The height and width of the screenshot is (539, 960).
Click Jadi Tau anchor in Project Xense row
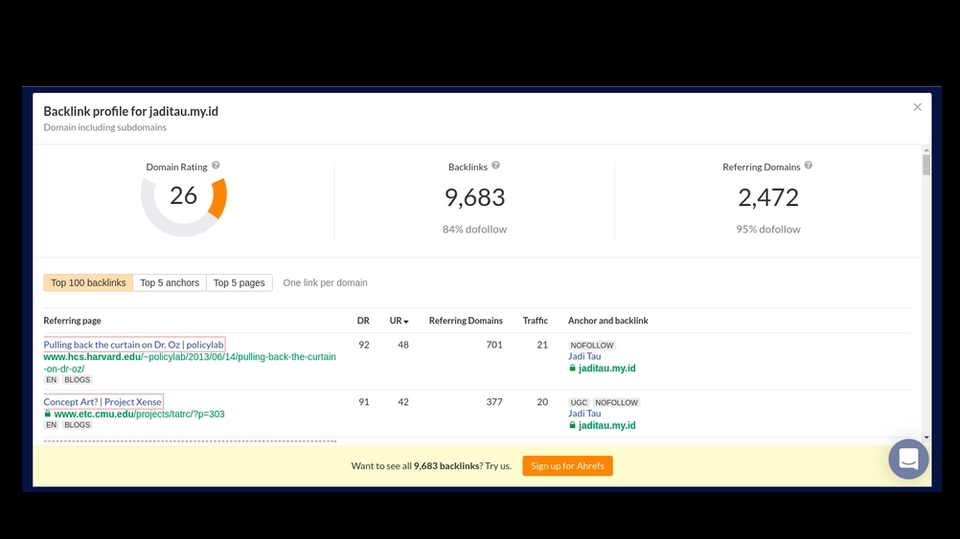click(x=585, y=413)
